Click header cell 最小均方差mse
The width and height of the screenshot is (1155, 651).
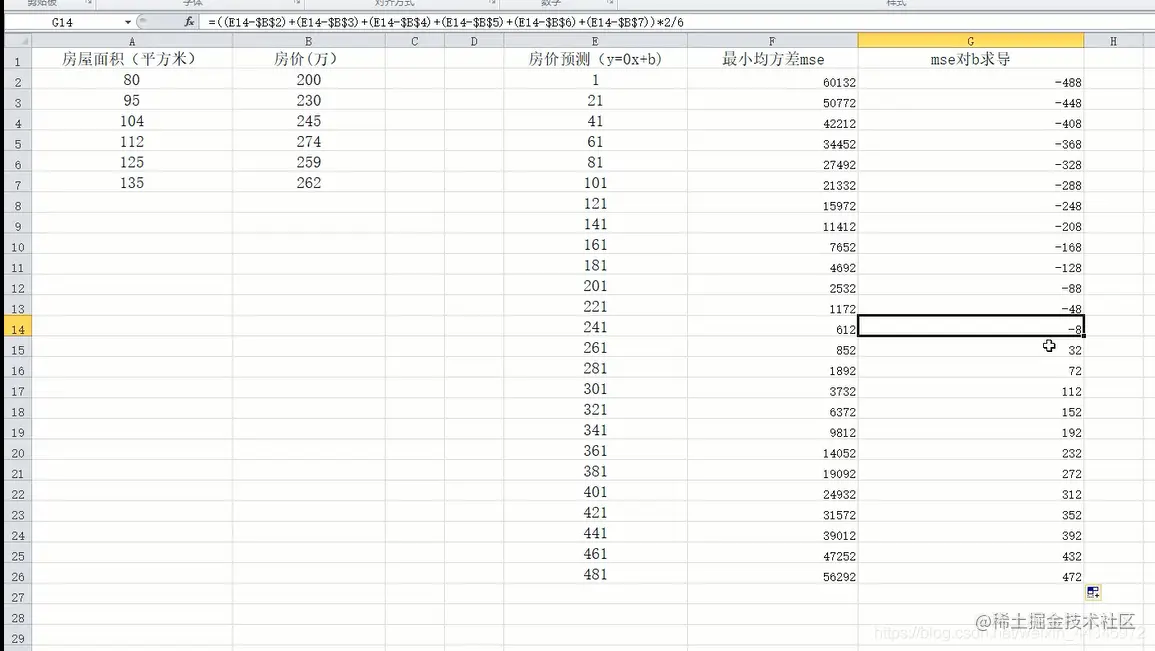[772, 59]
